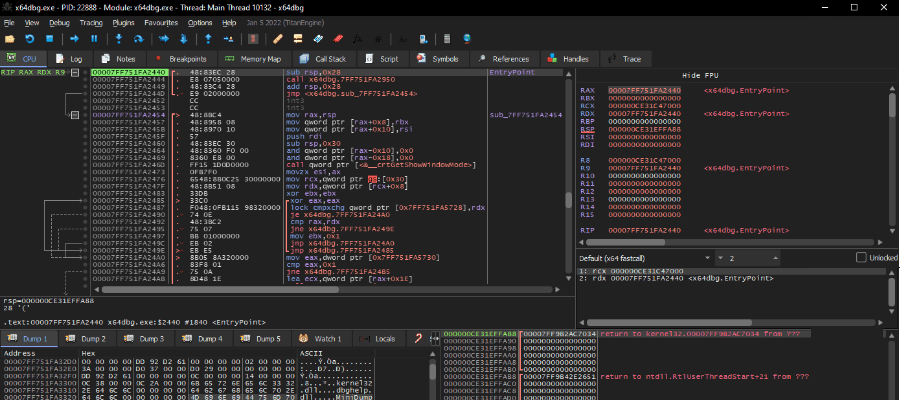Switch to the References tab
The image size is (900, 400).
click(x=505, y=59)
